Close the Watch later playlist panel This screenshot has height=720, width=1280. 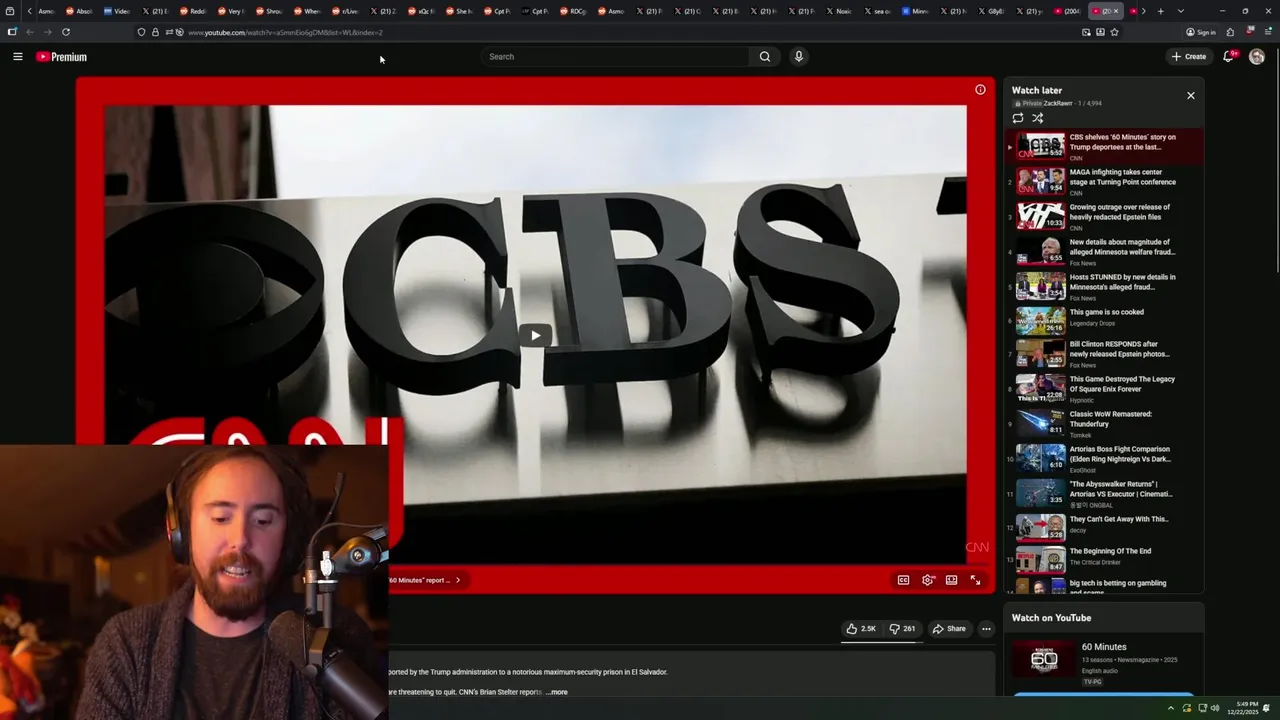click(x=1190, y=96)
